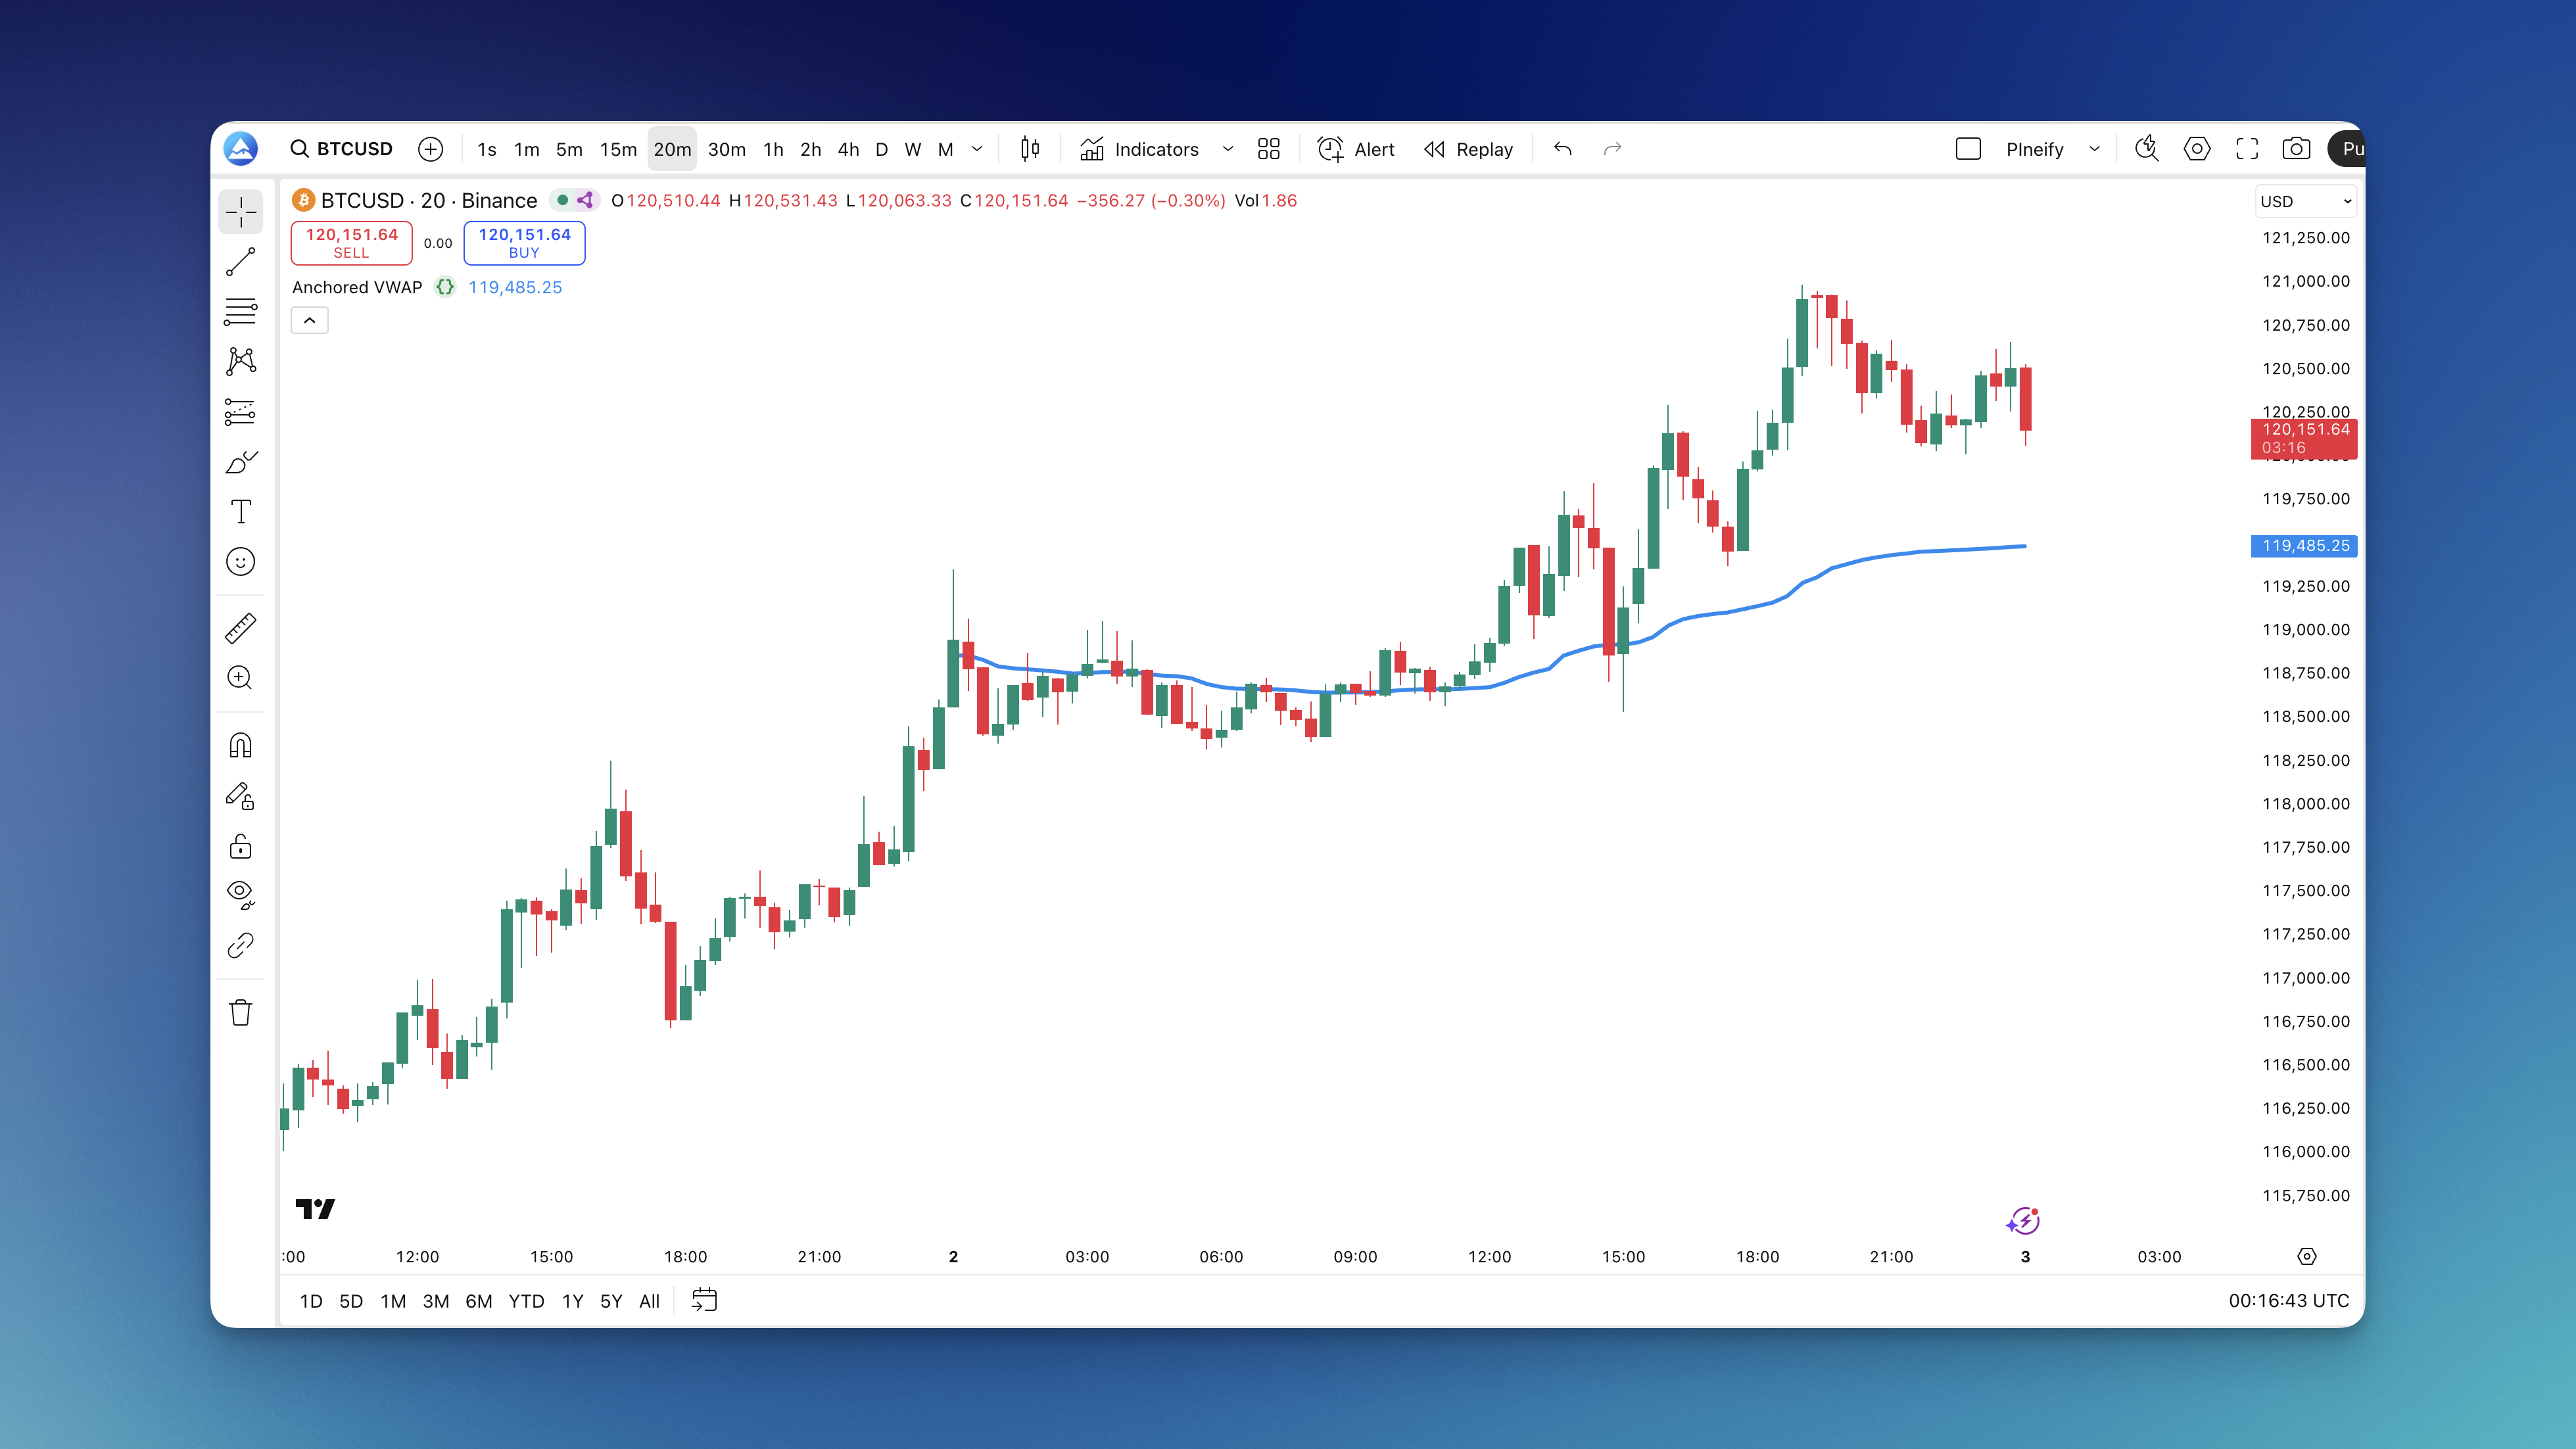Open the USD currency dropdown
Viewport: 2576px width, 1449px height.
click(2305, 201)
